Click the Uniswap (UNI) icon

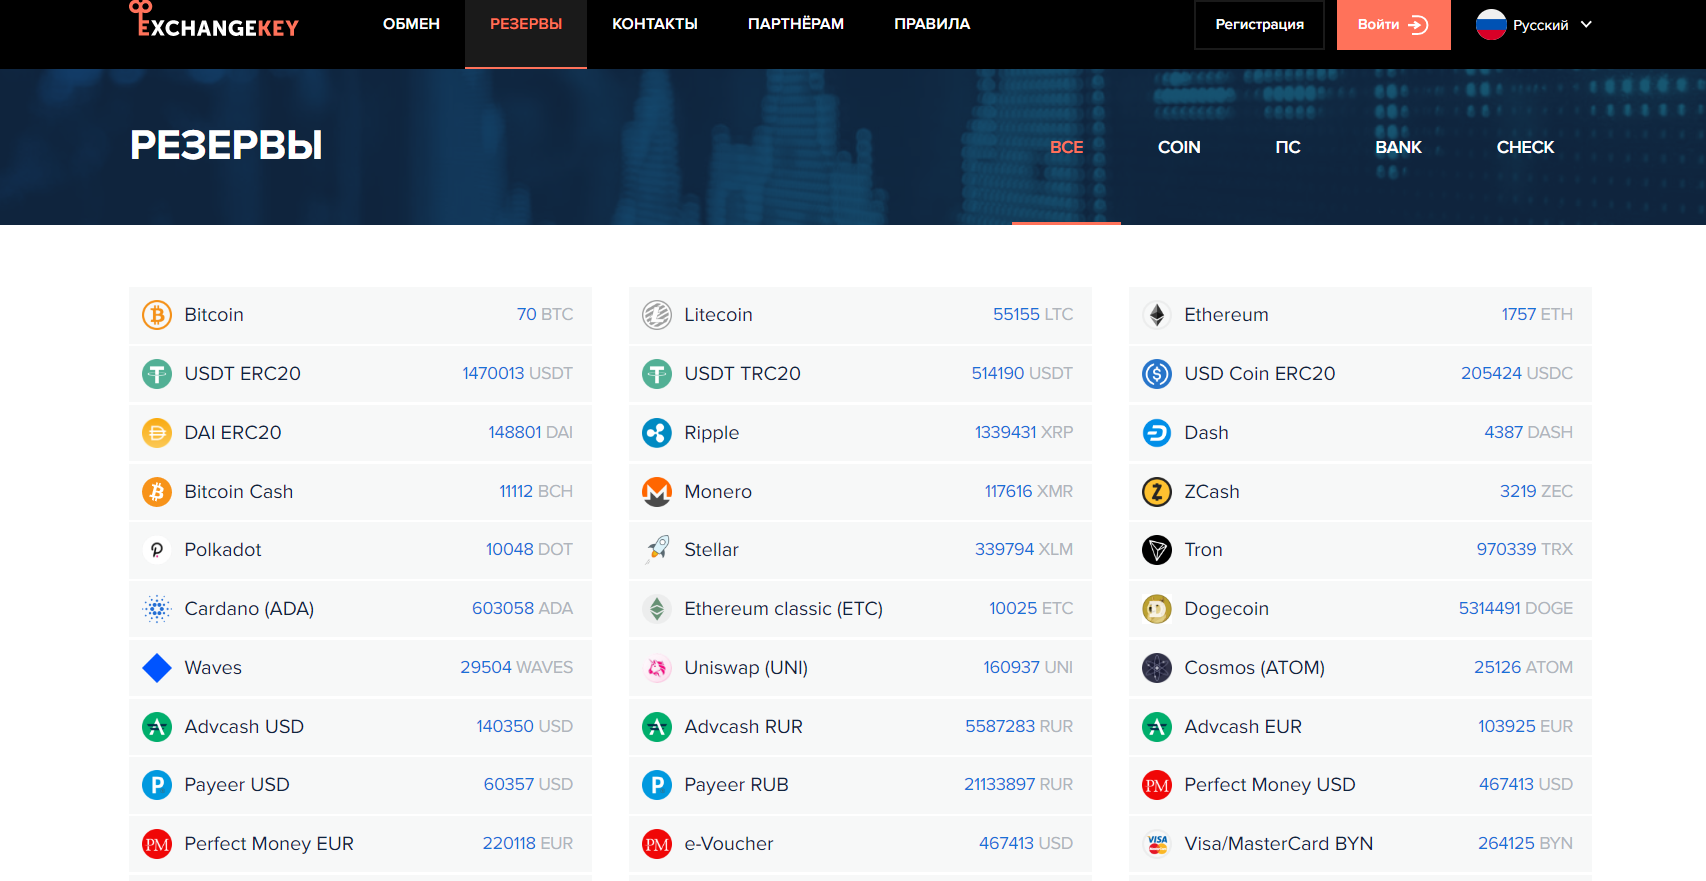657,668
